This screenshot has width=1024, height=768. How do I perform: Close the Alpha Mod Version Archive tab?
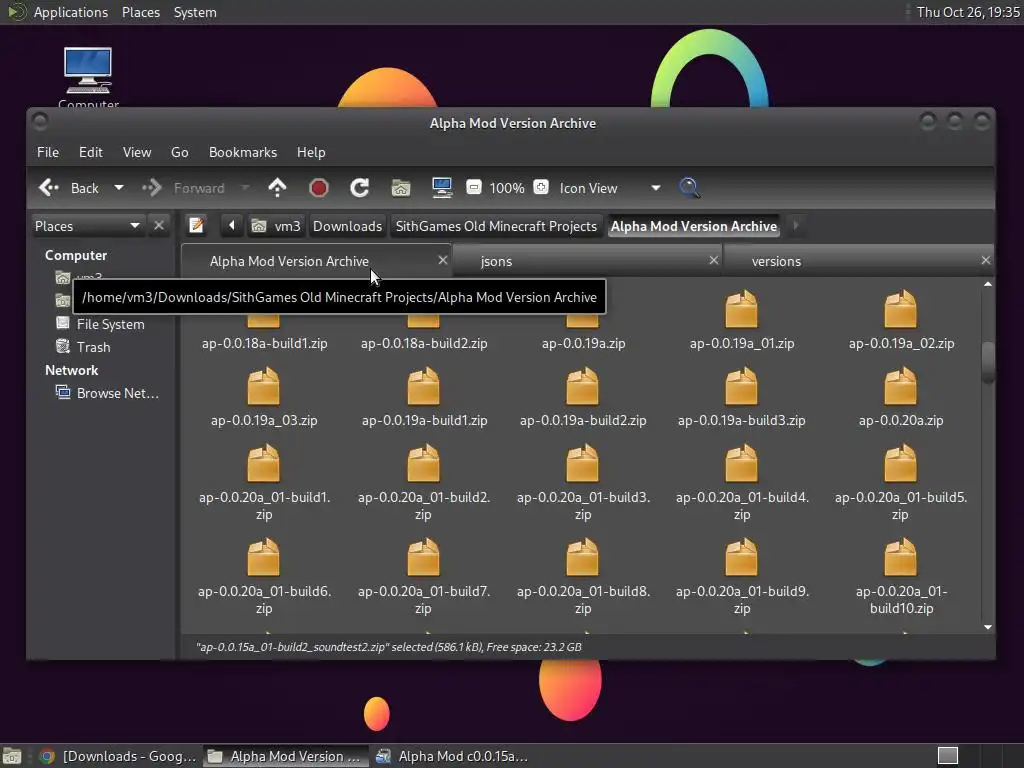[x=443, y=260]
